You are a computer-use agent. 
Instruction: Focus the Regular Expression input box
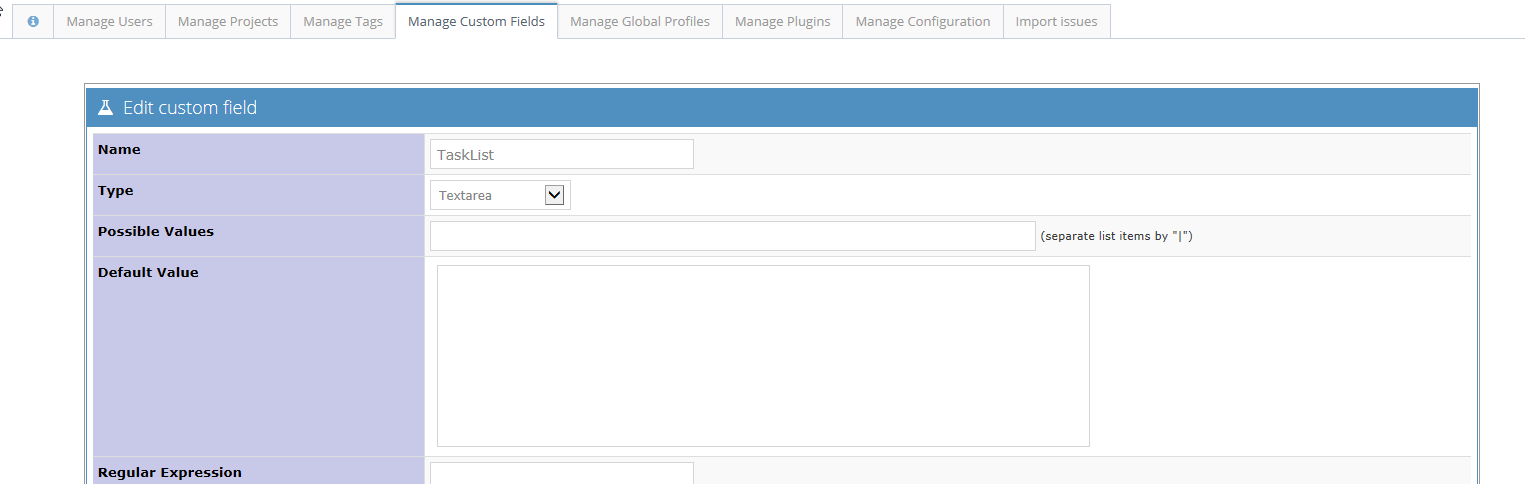tap(561, 473)
